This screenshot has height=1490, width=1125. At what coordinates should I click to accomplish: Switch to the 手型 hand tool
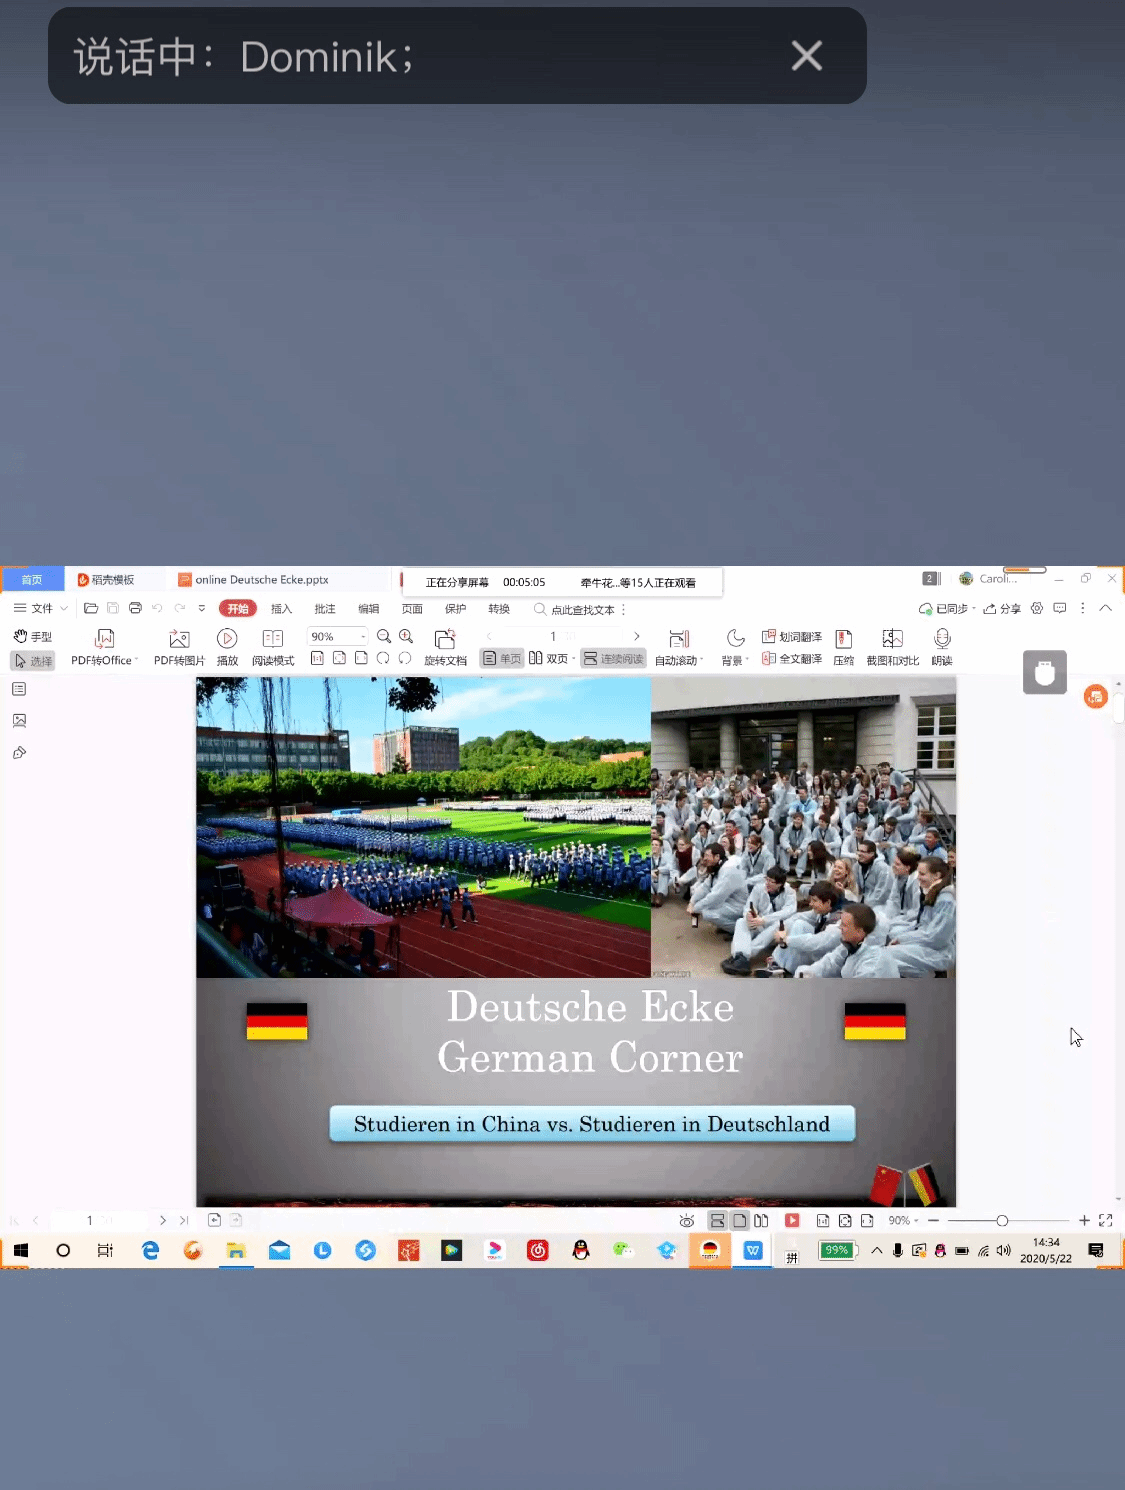coord(32,637)
